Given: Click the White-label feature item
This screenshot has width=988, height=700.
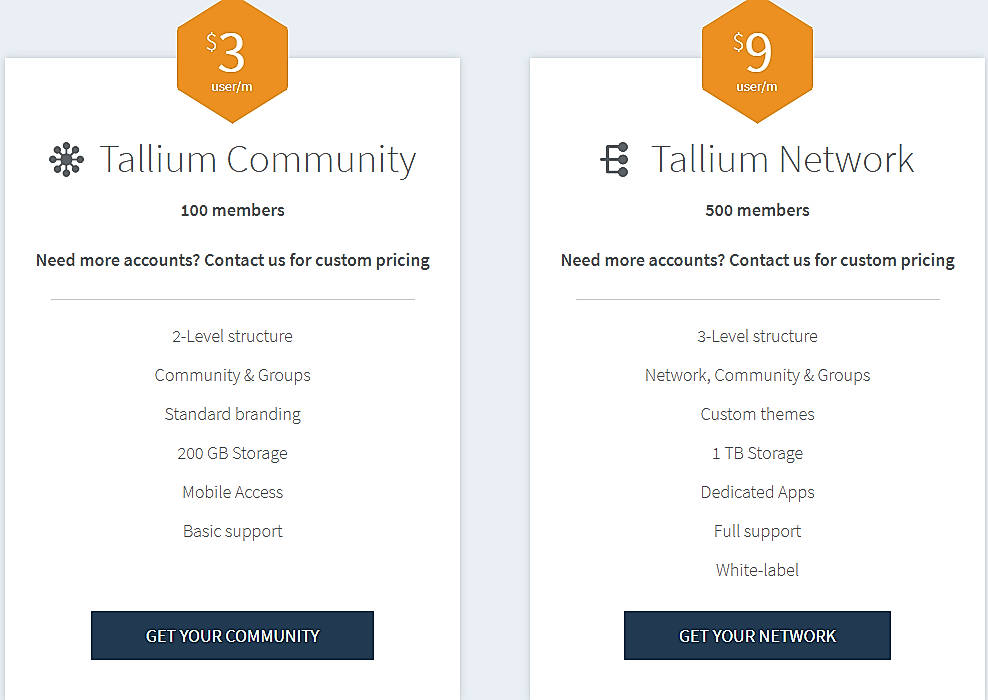Looking at the screenshot, I should click(x=757, y=570).
